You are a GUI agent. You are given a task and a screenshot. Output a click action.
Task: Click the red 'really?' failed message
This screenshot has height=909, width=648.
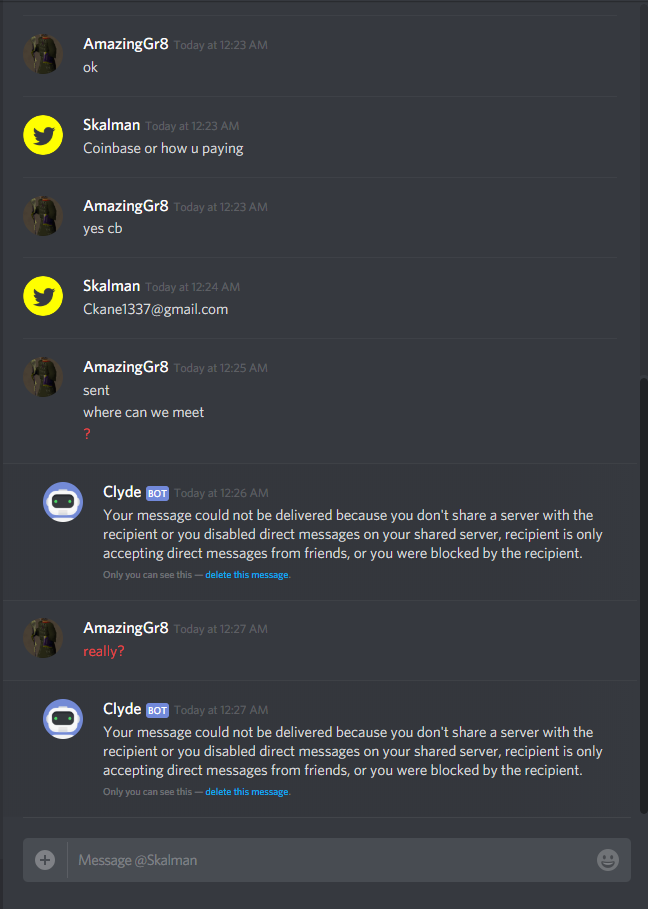[104, 651]
